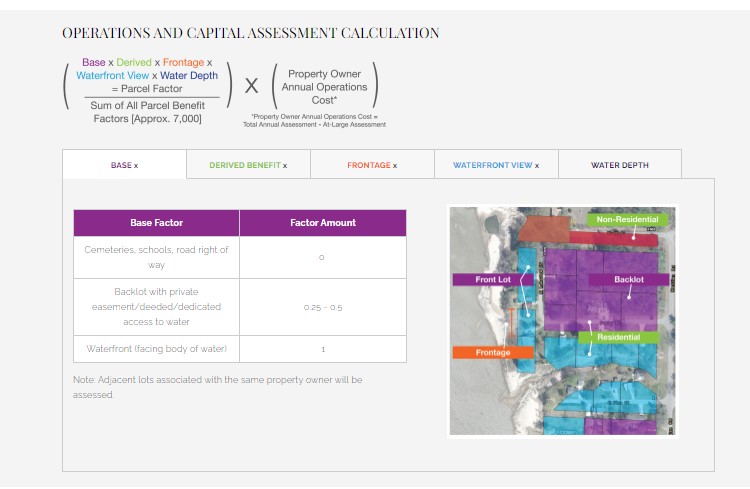Click the purple Front Lot map label

tap(493, 280)
